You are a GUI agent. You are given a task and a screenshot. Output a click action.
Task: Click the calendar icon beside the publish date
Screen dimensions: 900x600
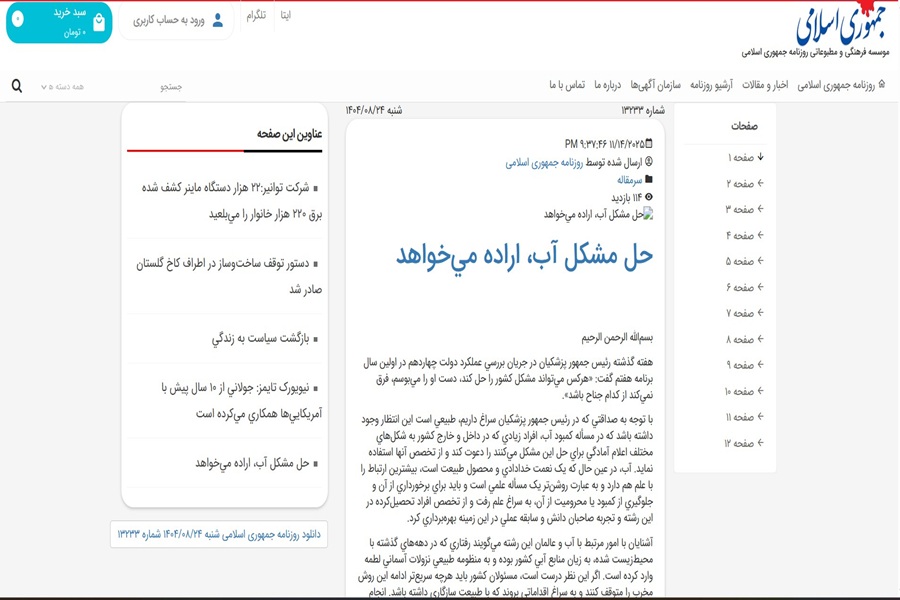649,144
